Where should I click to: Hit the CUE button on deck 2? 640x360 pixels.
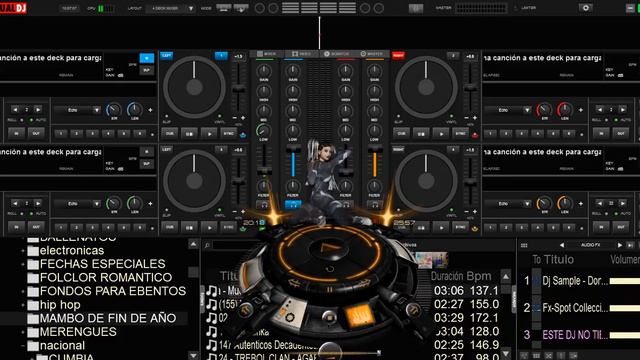tap(401, 133)
